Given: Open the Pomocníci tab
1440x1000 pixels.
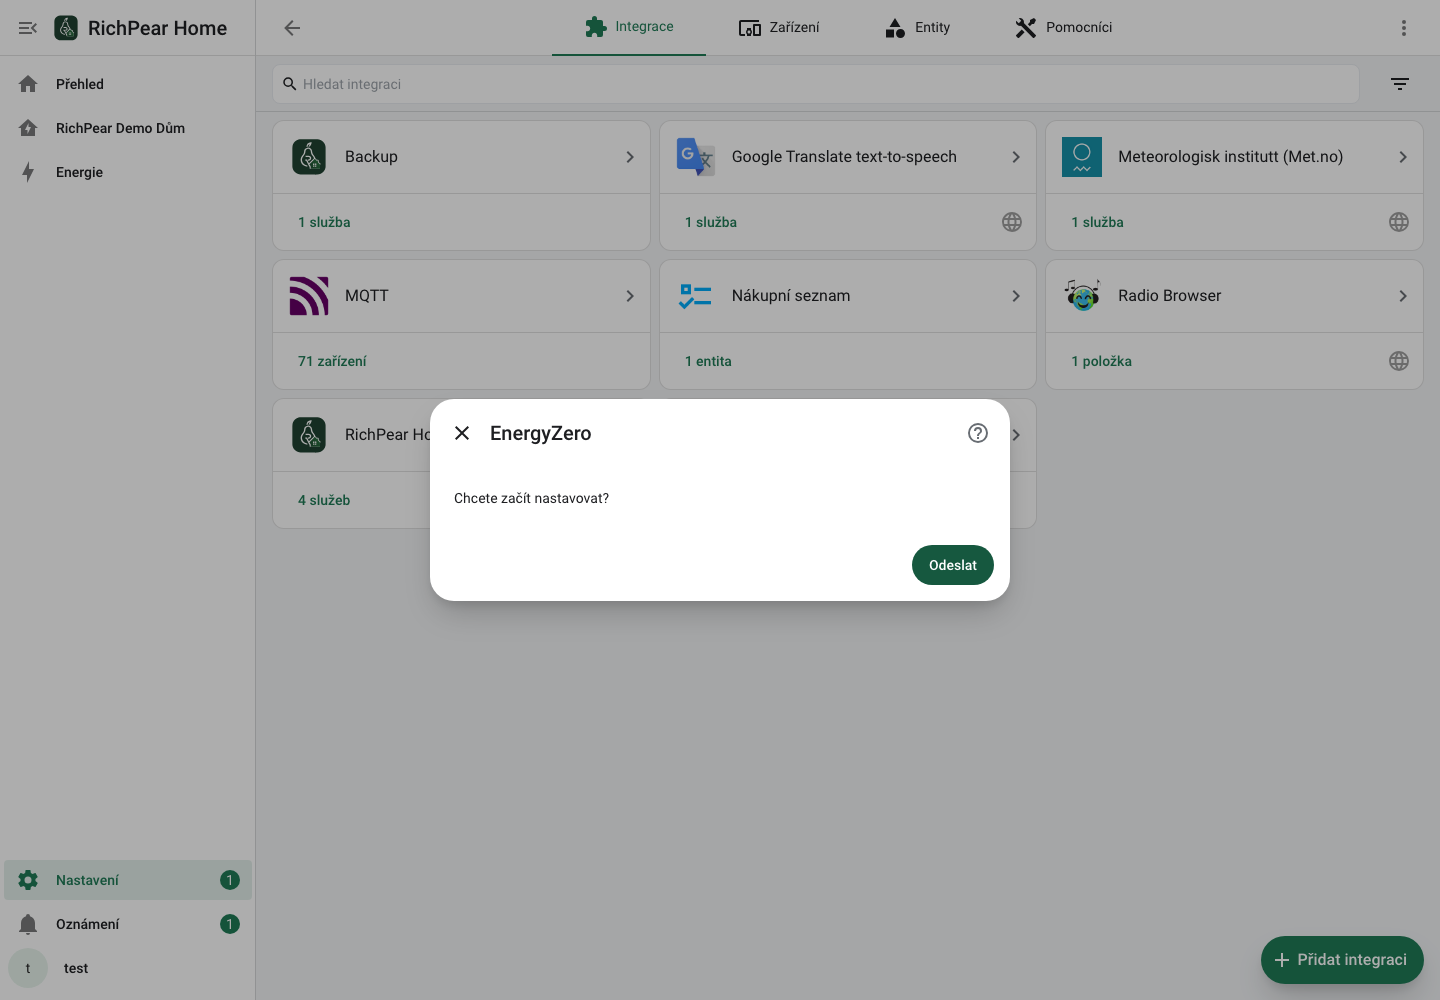Looking at the screenshot, I should click(x=1063, y=28).
